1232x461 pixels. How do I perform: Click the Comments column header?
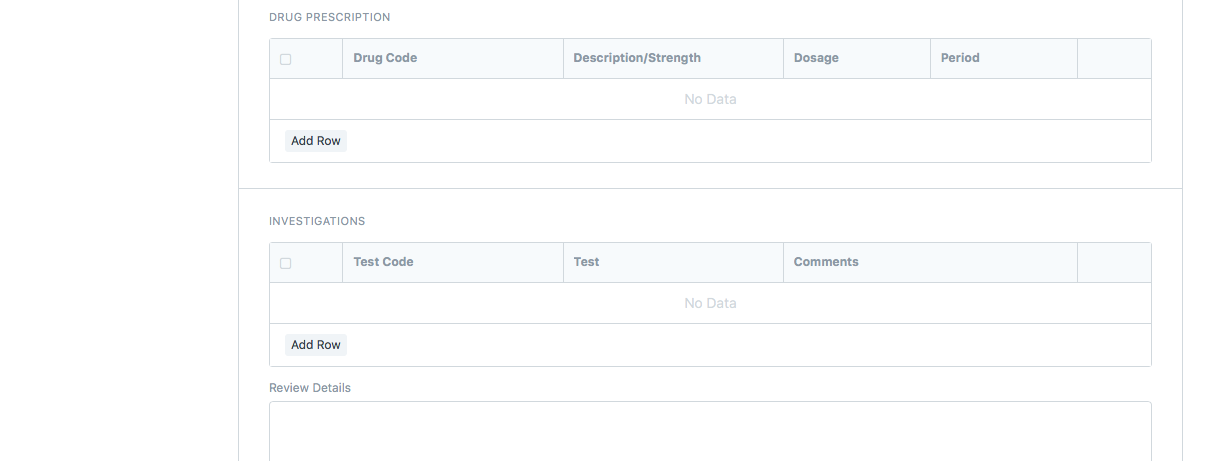[x=826, y=262]
